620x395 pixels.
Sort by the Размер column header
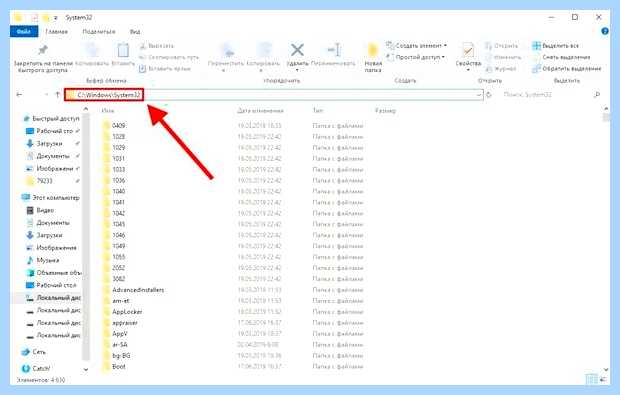[x=385, y=111]
